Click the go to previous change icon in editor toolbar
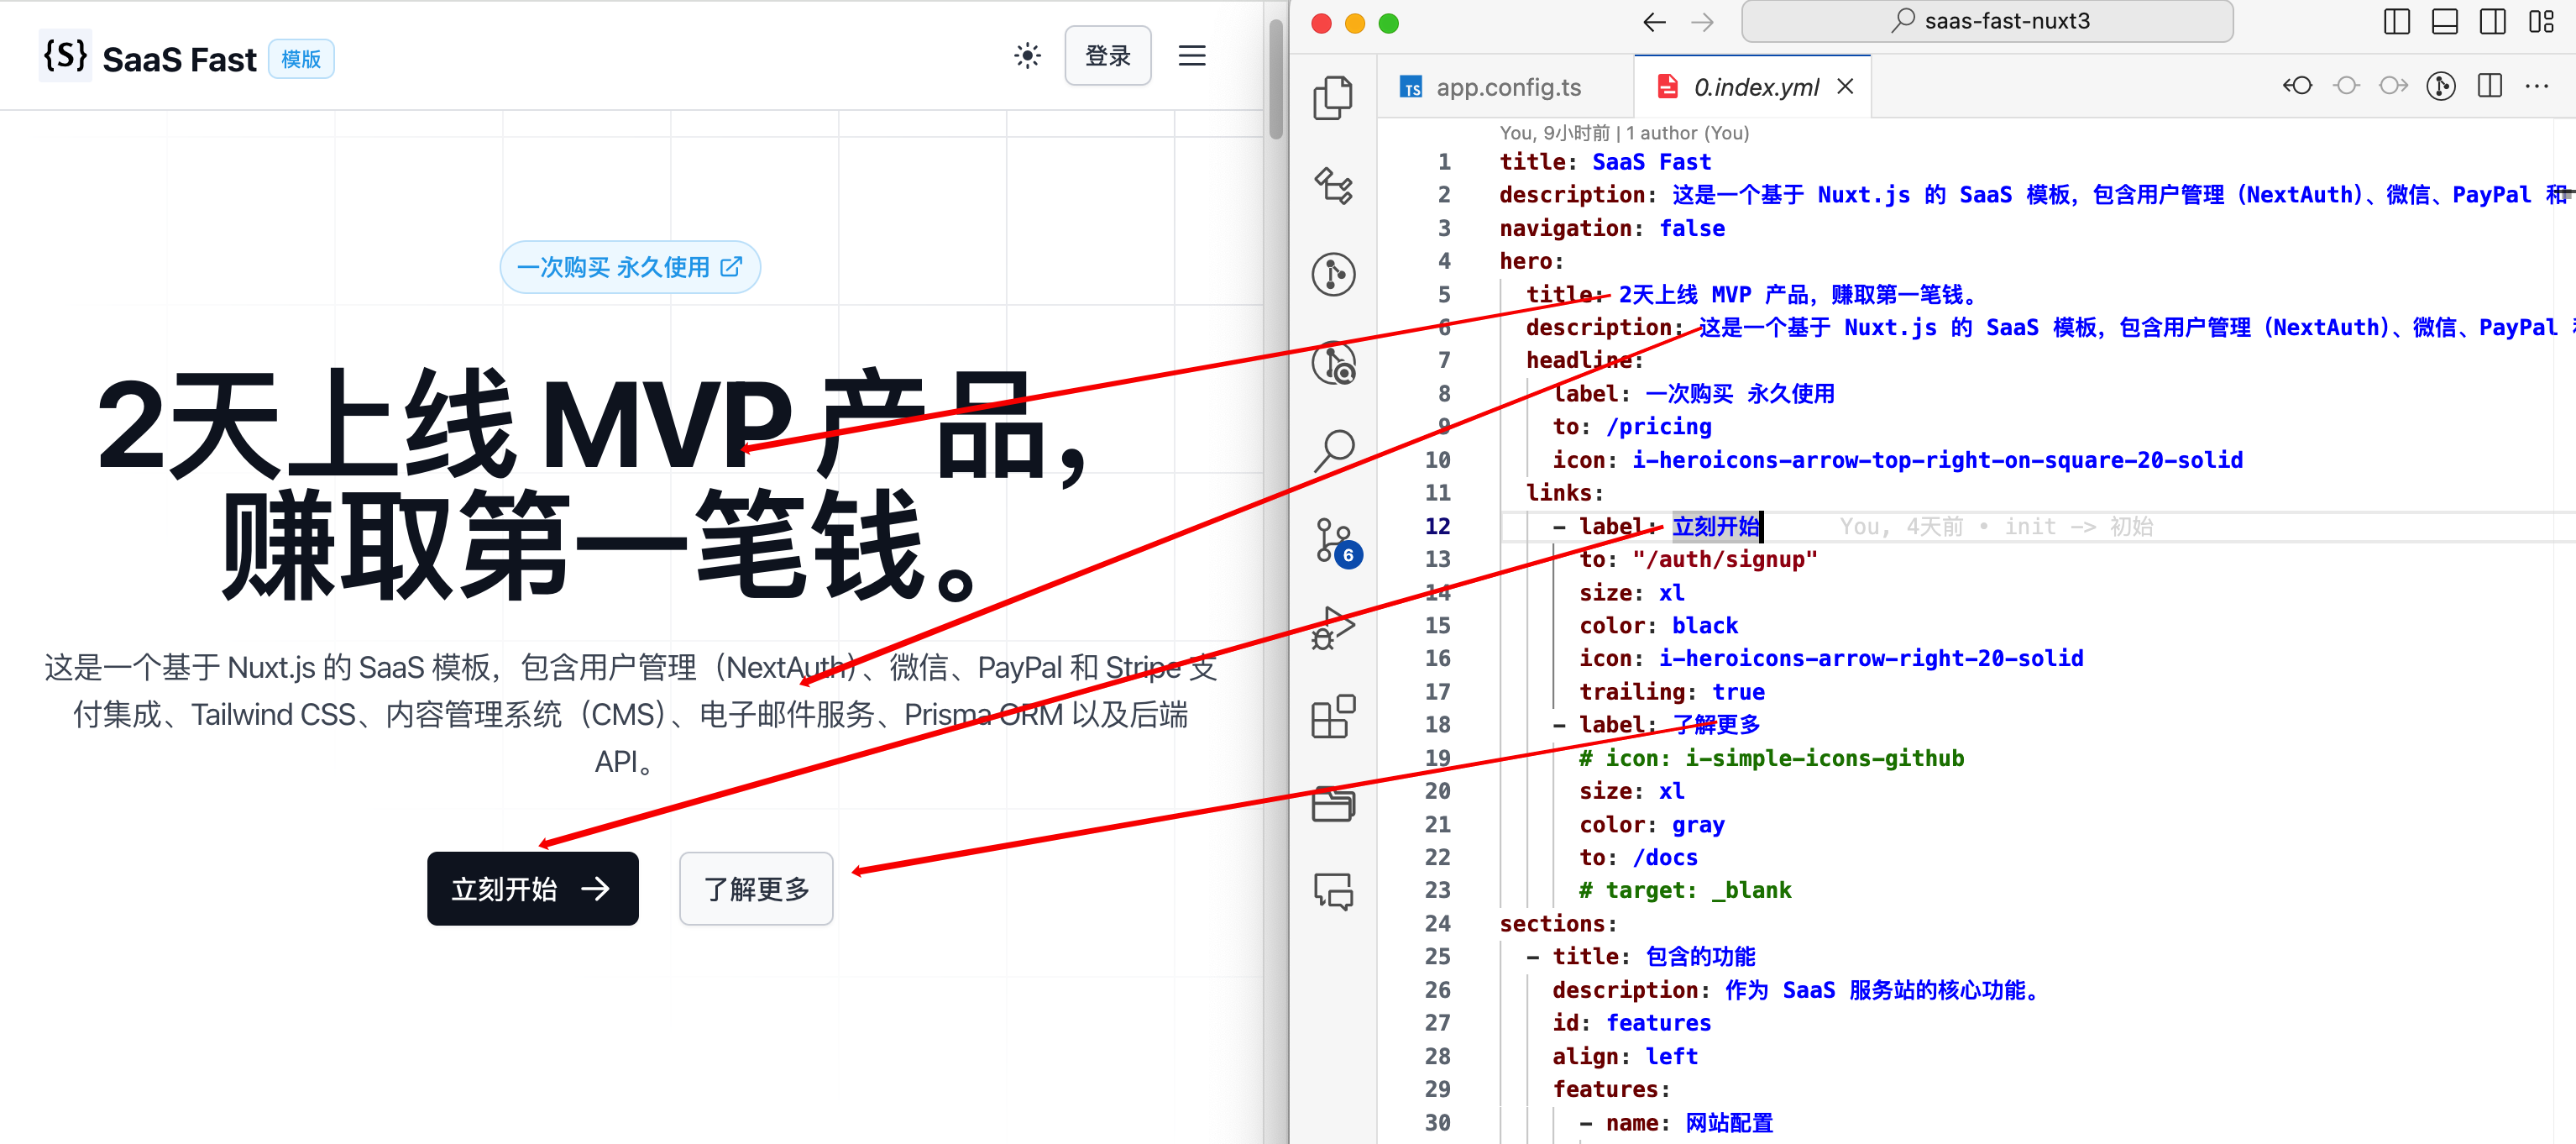The width and height of the screenshot is (2576, 1144). click(2297, 86)
